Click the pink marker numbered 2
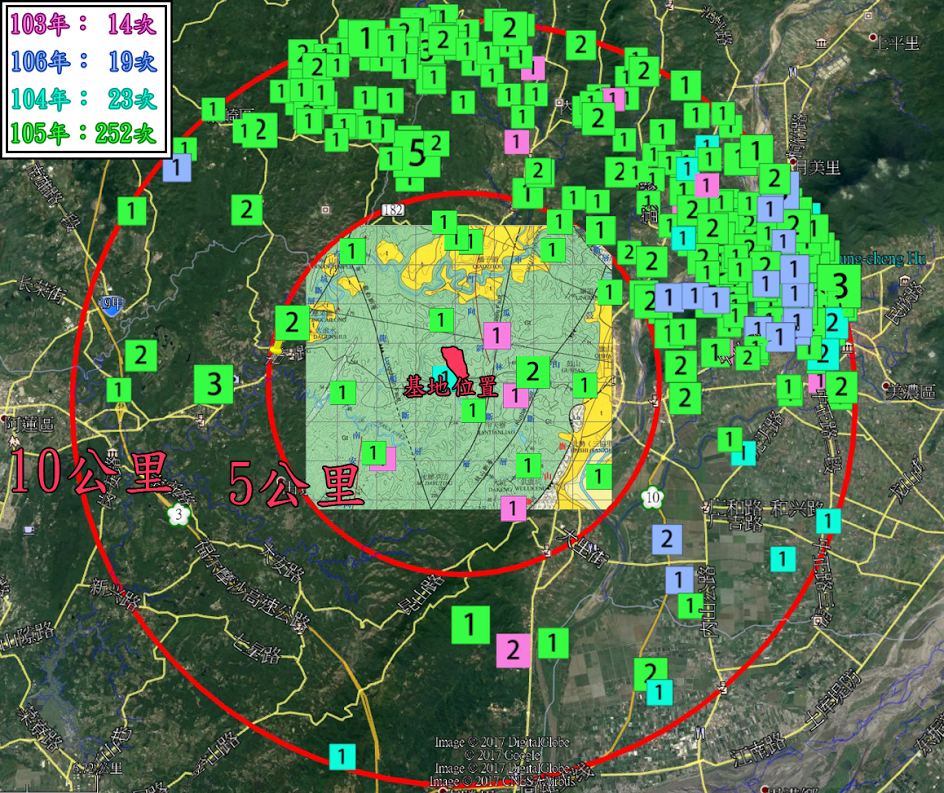The height and width of the screenshot is (793, 944). [513, 650]
